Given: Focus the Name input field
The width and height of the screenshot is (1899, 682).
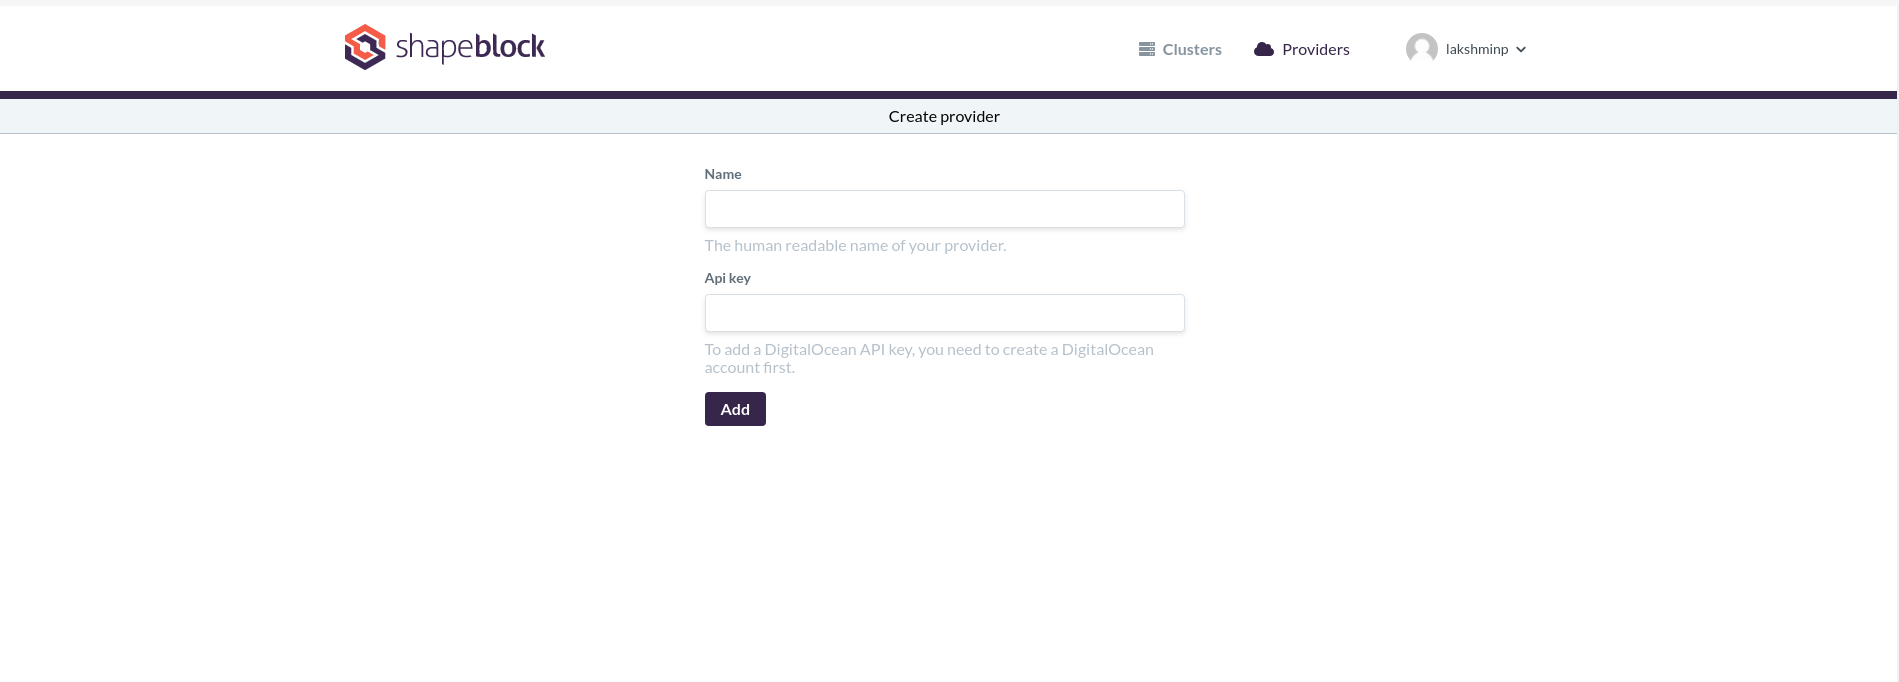Looking at the screenshot, I should coord(944,209).
